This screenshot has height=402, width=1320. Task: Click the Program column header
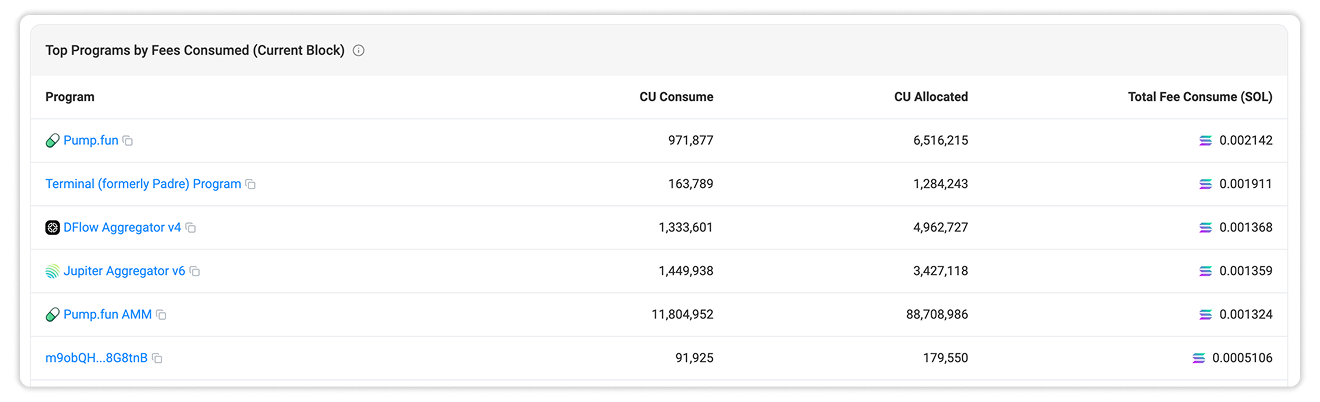pos(70,97)
